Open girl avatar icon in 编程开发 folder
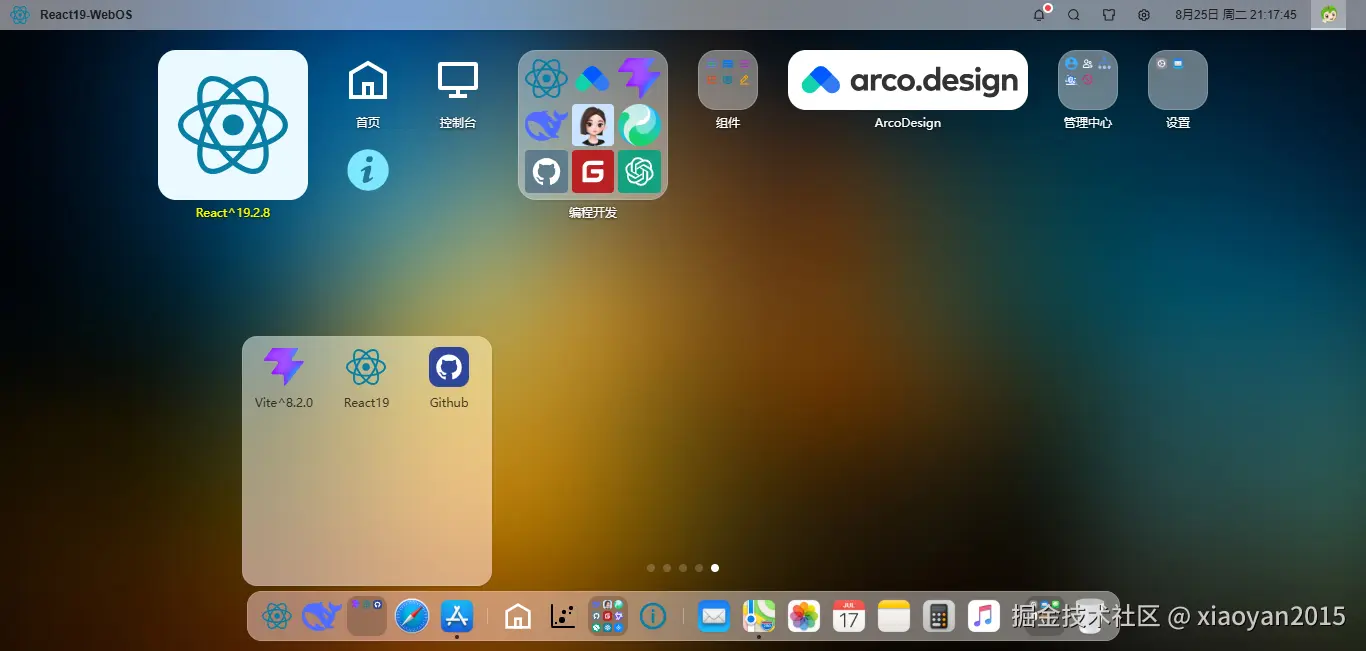 click(593, 125)
